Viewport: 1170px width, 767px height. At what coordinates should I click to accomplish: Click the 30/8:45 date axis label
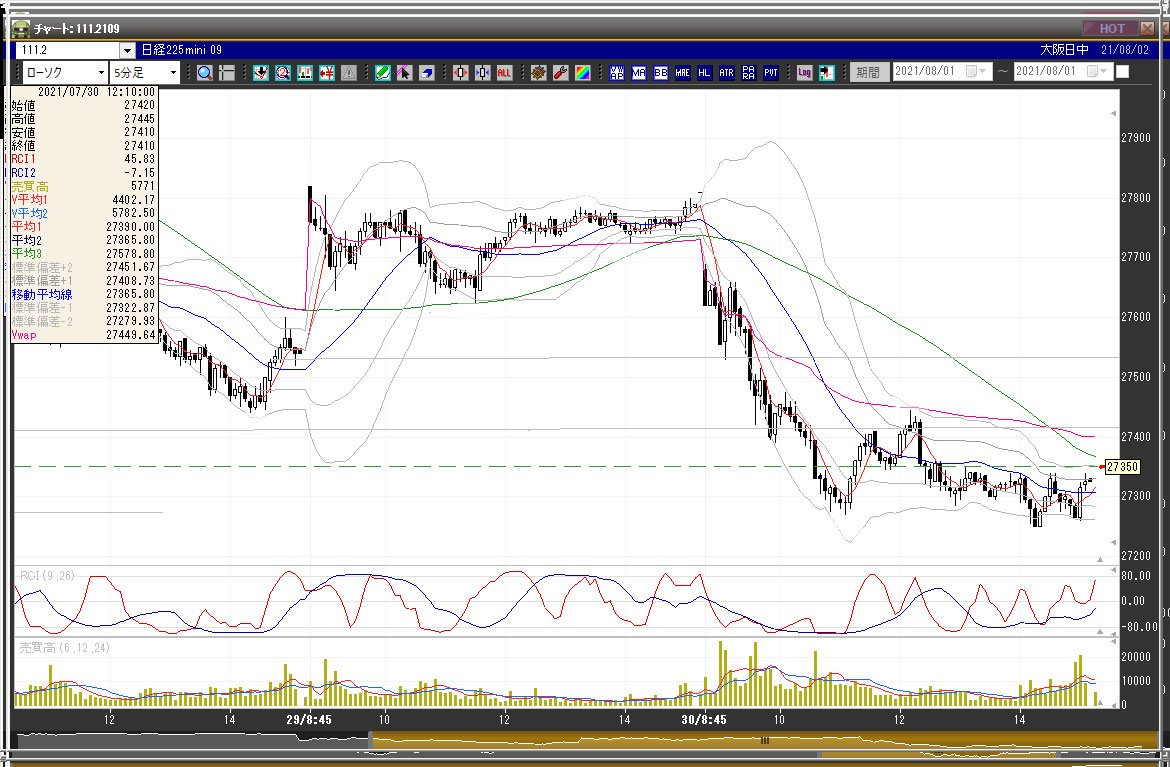(x=704, y=720)
